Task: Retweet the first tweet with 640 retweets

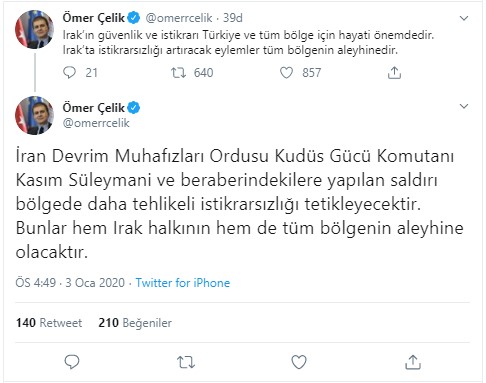Action: [x=178, y=73]
